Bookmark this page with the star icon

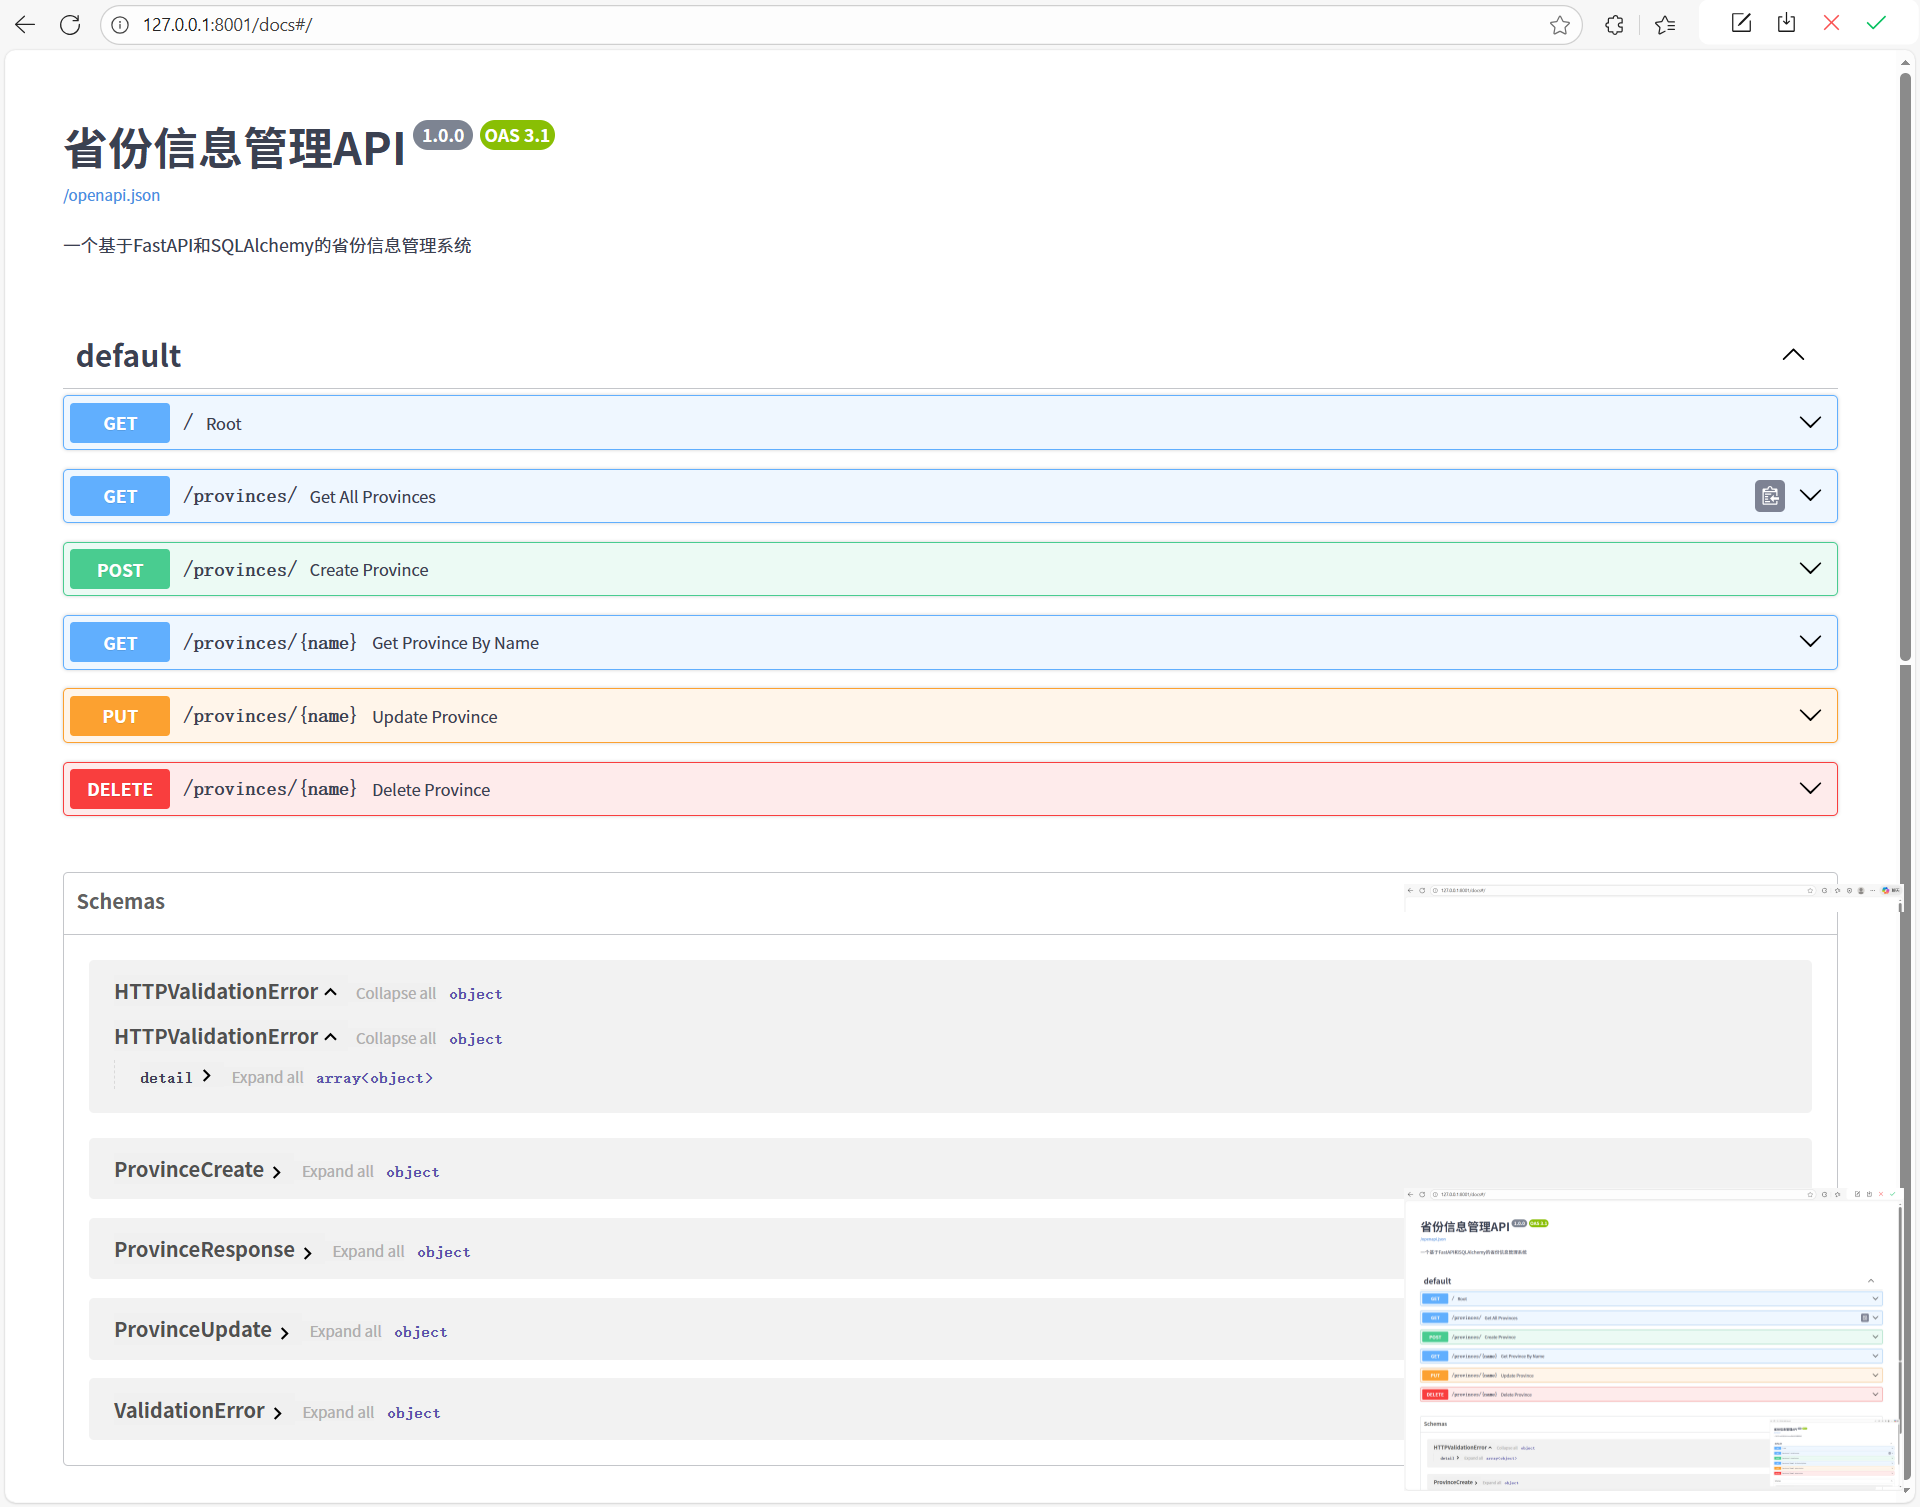tap(1560, 25)
